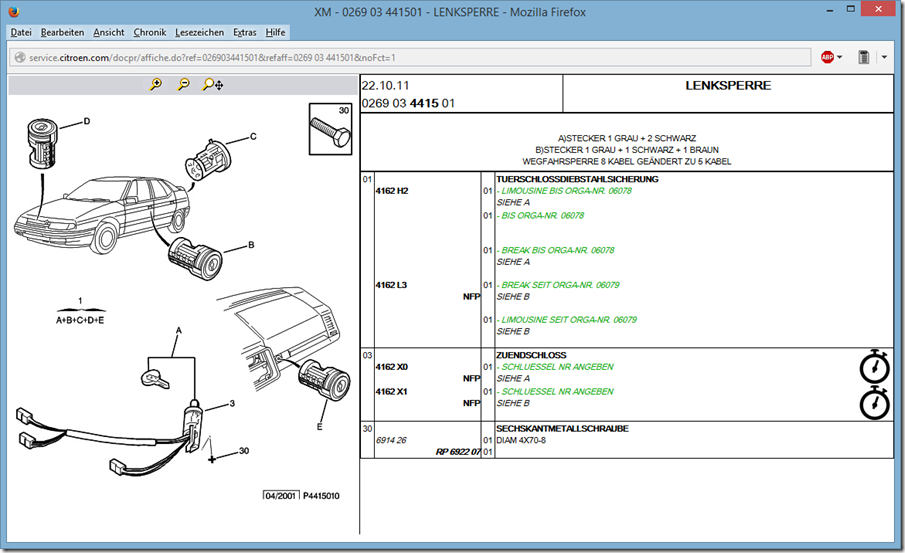Click DIAM 4X70-8 description

[521, 440]
